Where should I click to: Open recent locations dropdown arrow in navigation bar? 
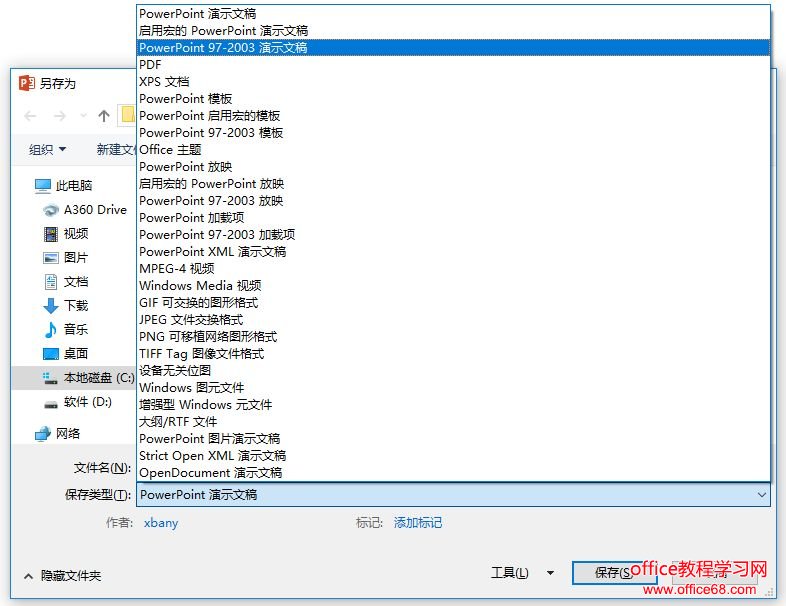(x=83, y=116)
